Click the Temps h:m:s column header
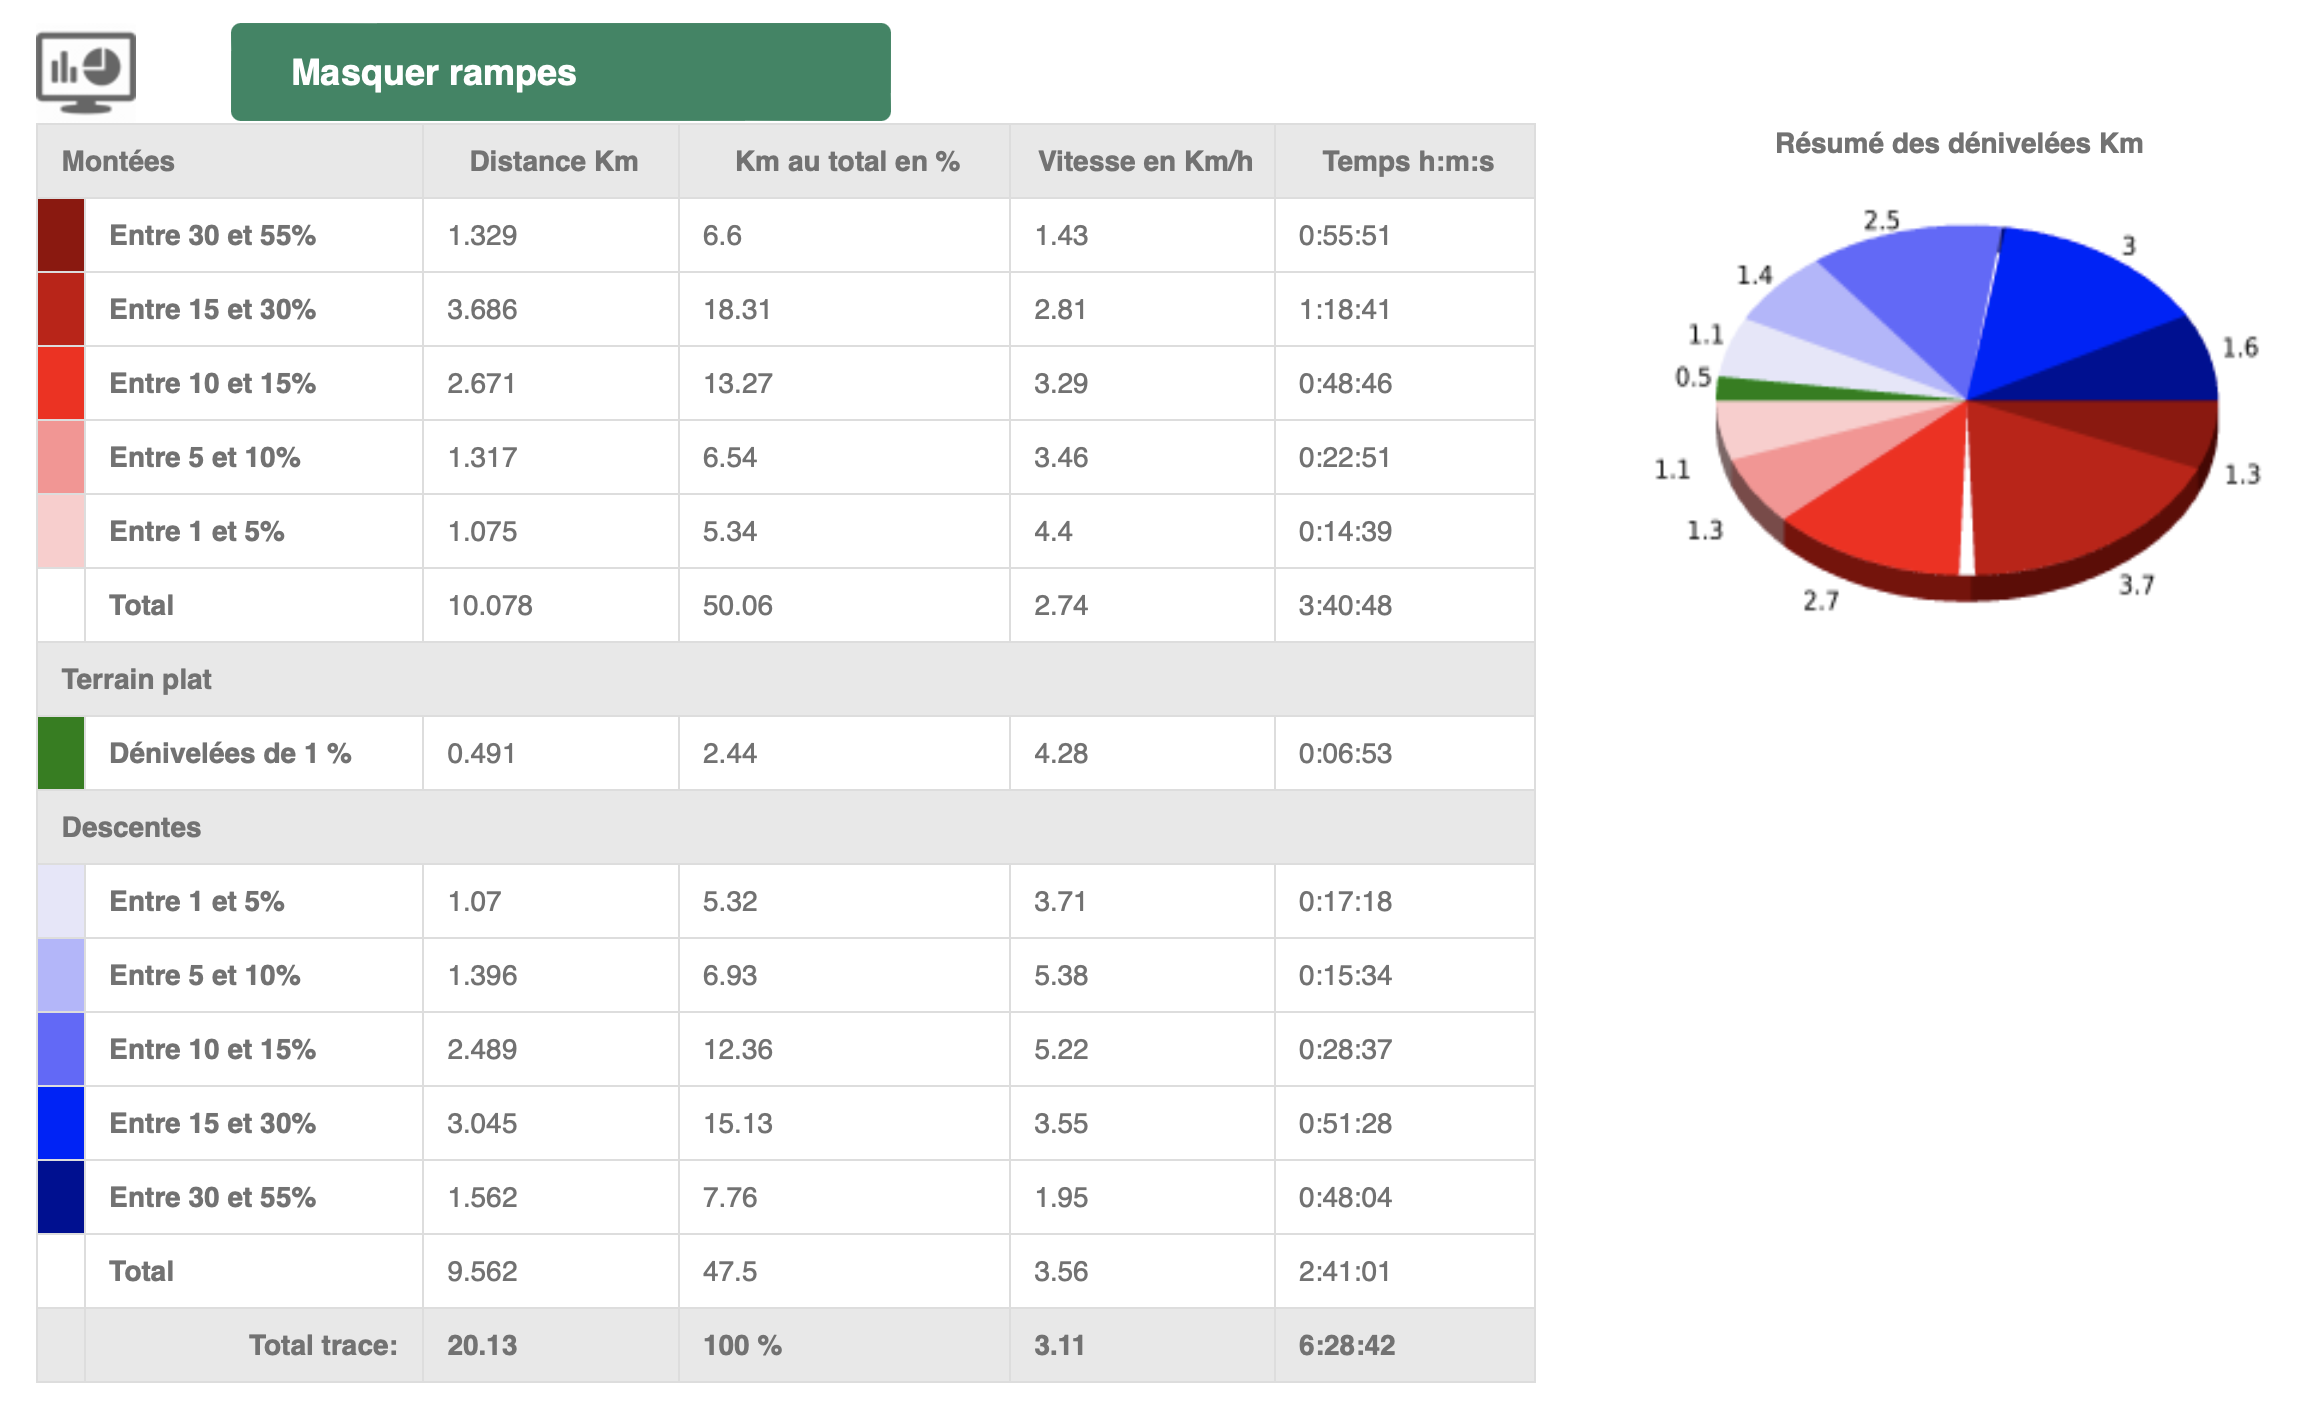2312x1404 pixels. click(1407, 161)
